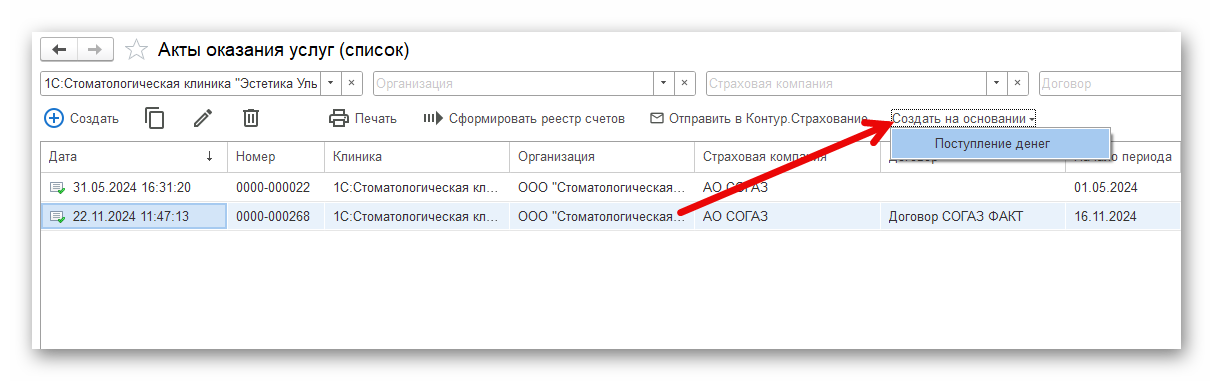Go forward with the right arrow button
Viewport: 1213px width, 381px height.
pos(95,49)
